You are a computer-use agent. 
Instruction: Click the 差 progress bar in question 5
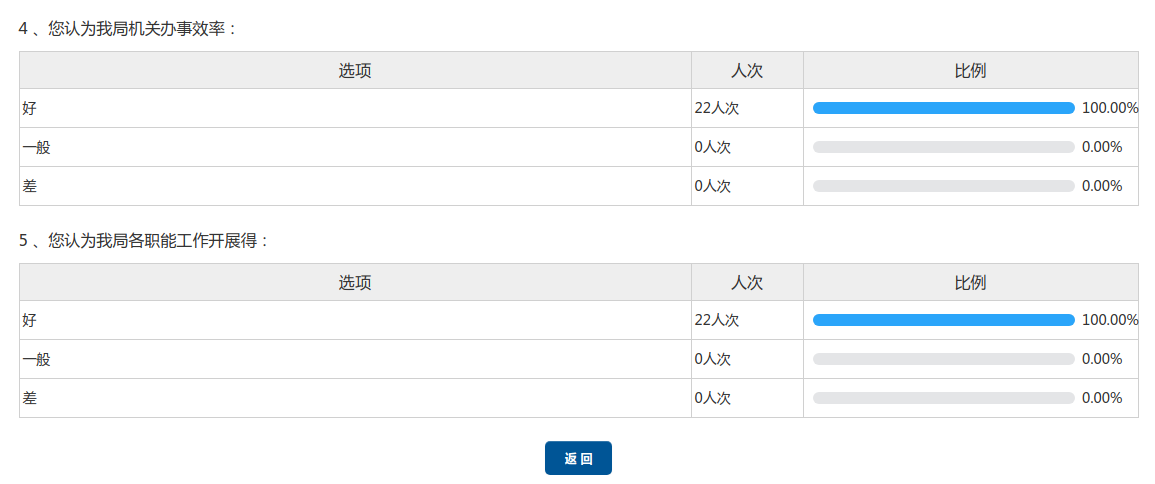pos(943,398)
